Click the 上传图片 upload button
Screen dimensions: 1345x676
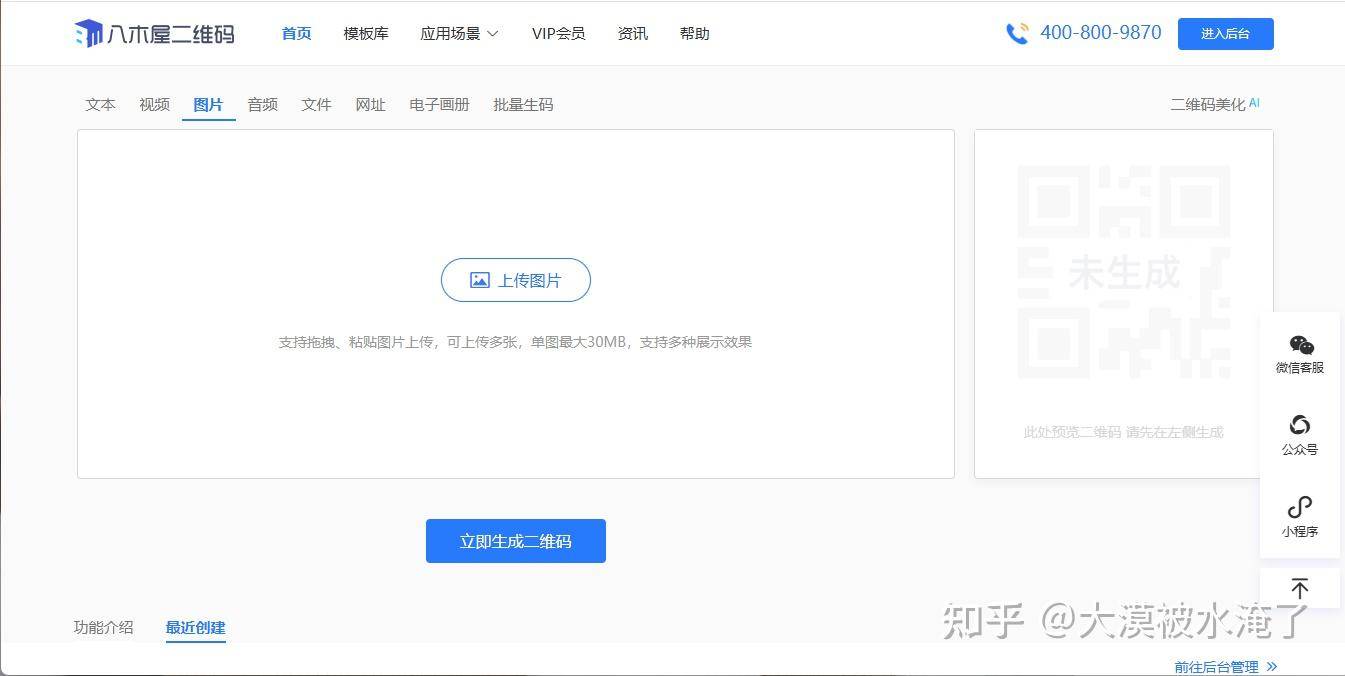(516, 280)
